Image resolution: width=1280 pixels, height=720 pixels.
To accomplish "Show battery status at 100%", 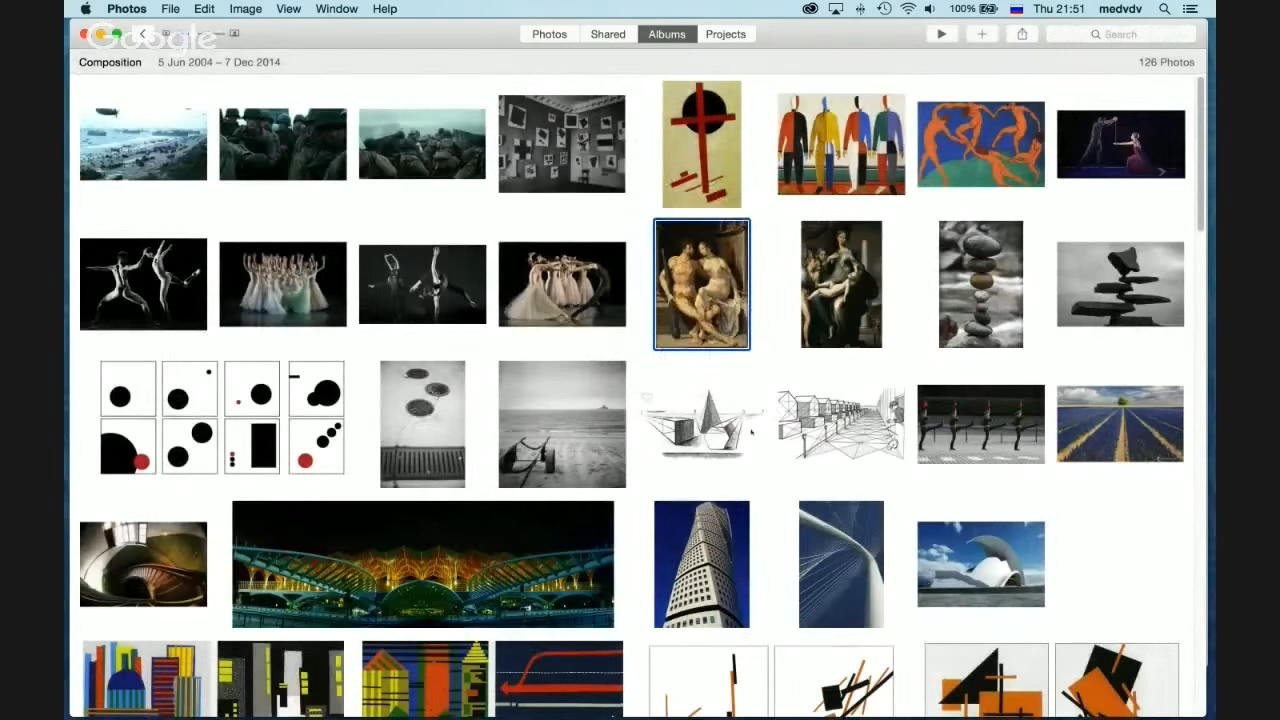I will [x=976, y=9].
